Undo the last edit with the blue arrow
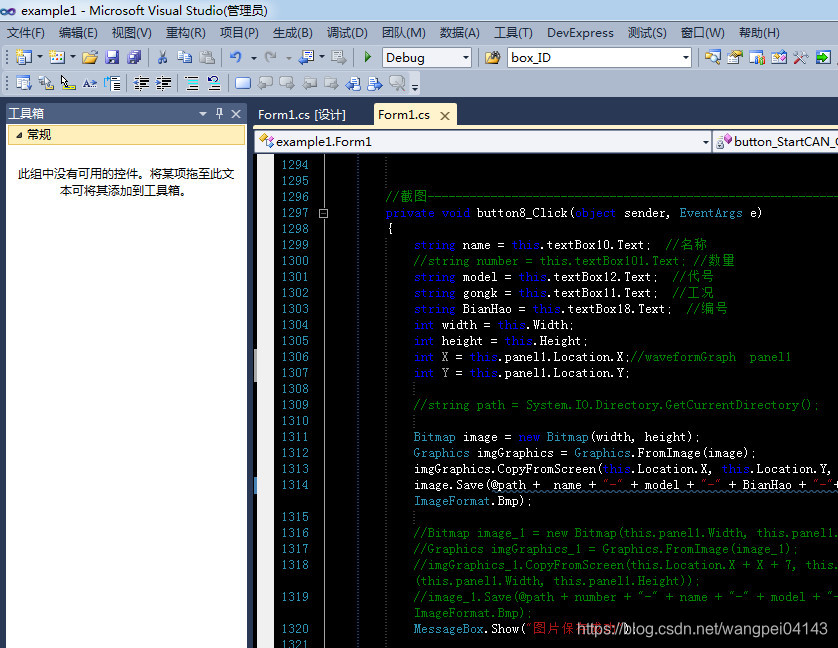Image resolution: width=838 pixels, height=648 pixels. 236,57
